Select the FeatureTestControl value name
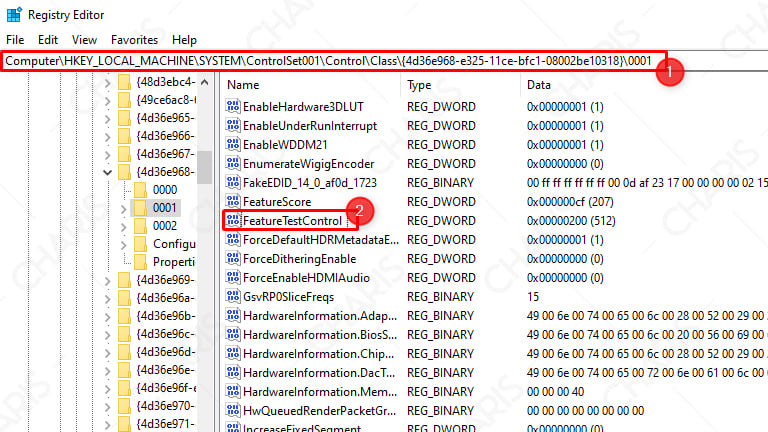The width and height of the screenshot is (768, 432). point(292,221)
